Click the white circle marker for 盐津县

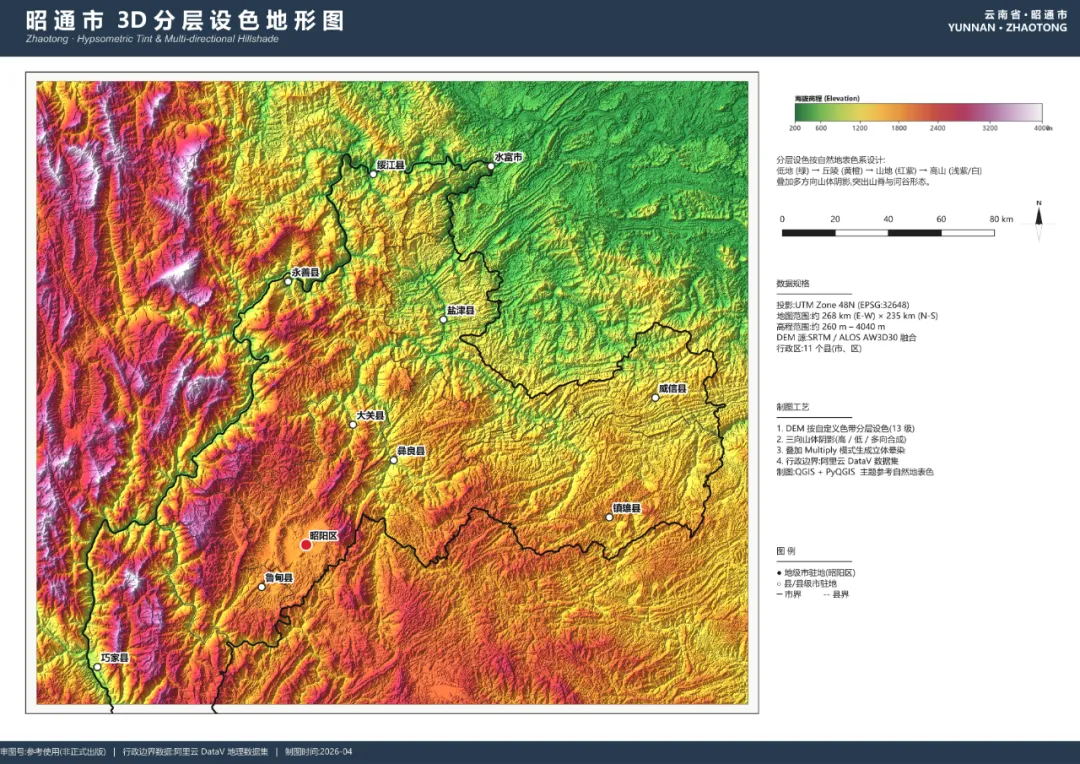coord(444,320)
